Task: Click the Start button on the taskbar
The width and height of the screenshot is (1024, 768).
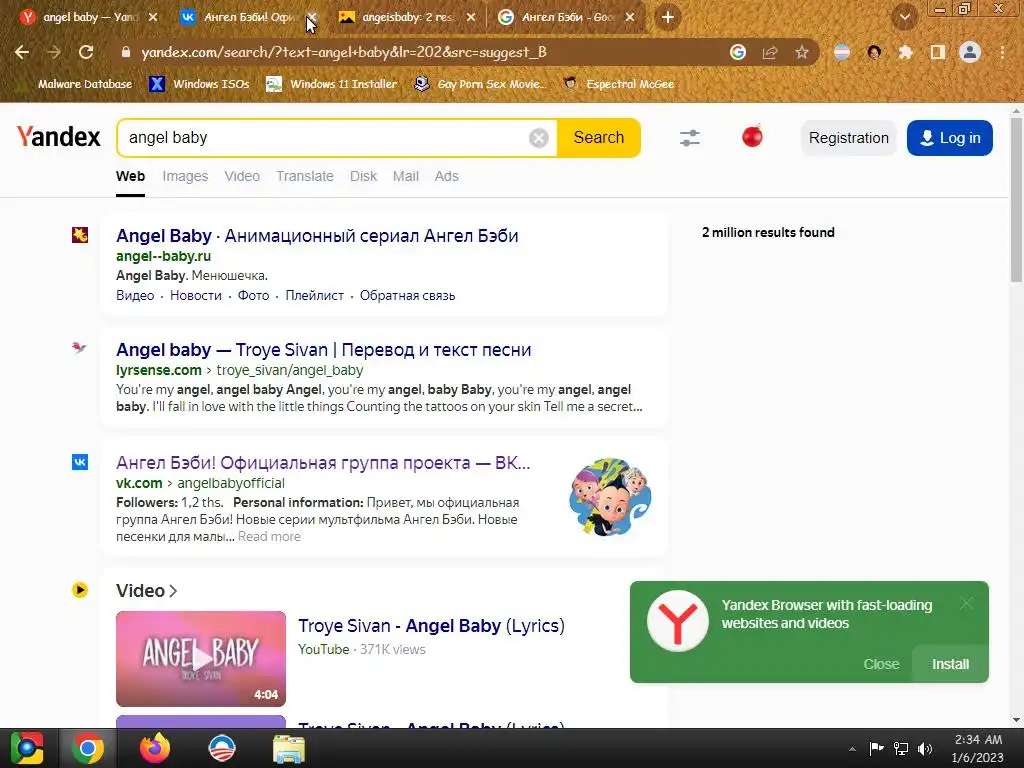Action: point(26,748)
